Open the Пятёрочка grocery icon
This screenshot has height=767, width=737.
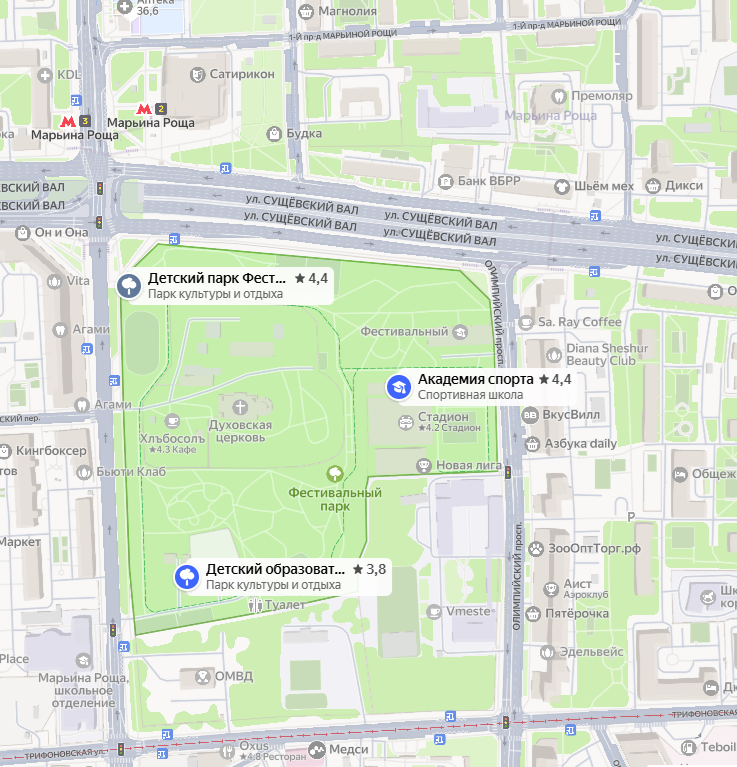pos(533,613)
